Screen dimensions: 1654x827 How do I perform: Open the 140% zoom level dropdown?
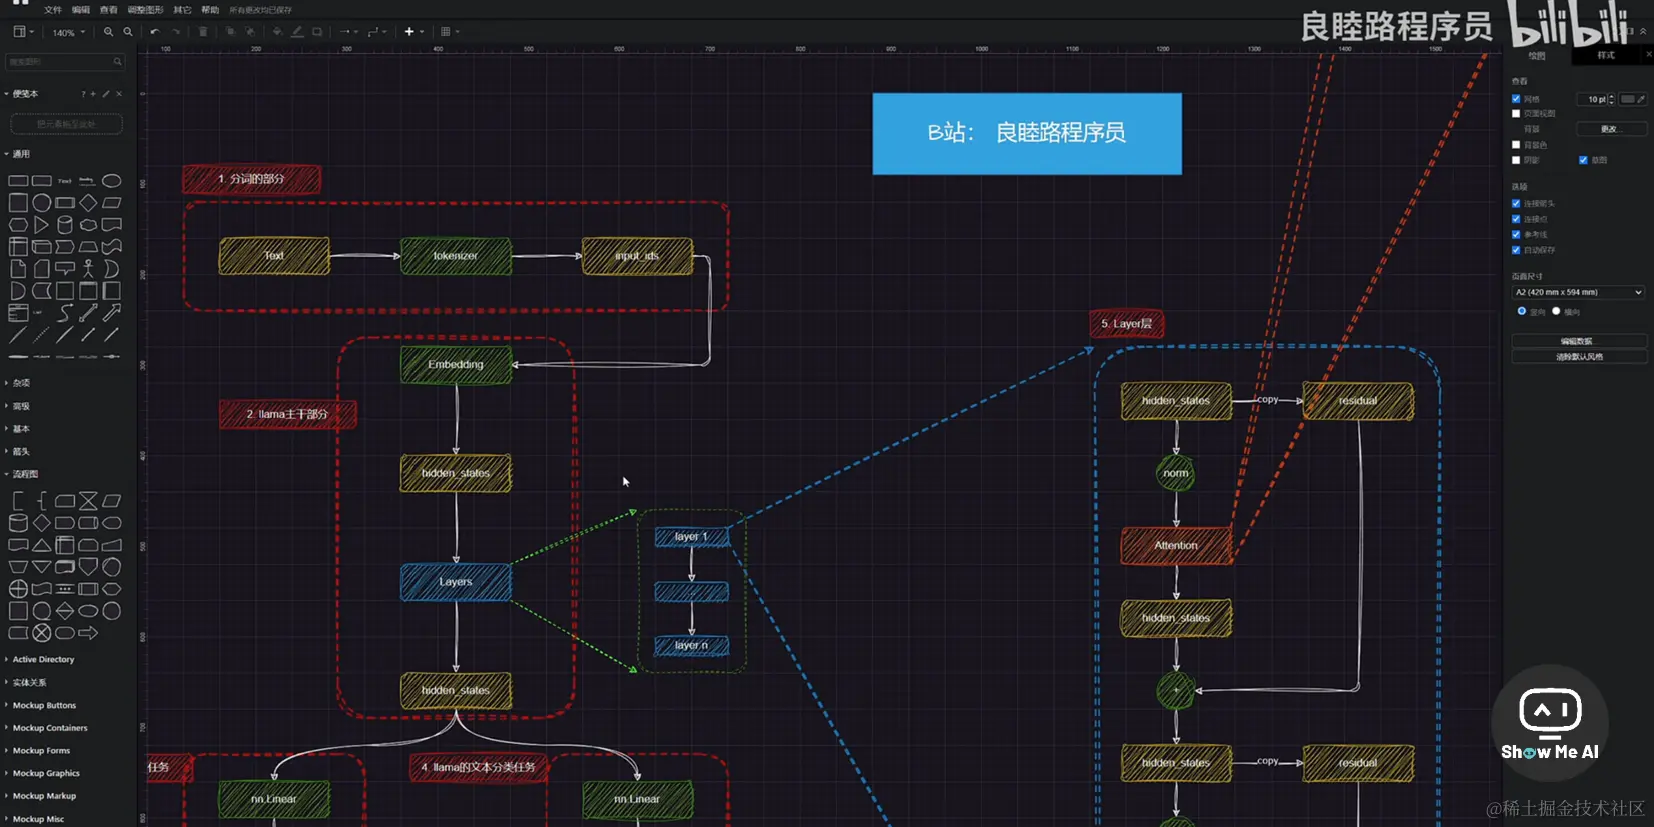(68, 33)
